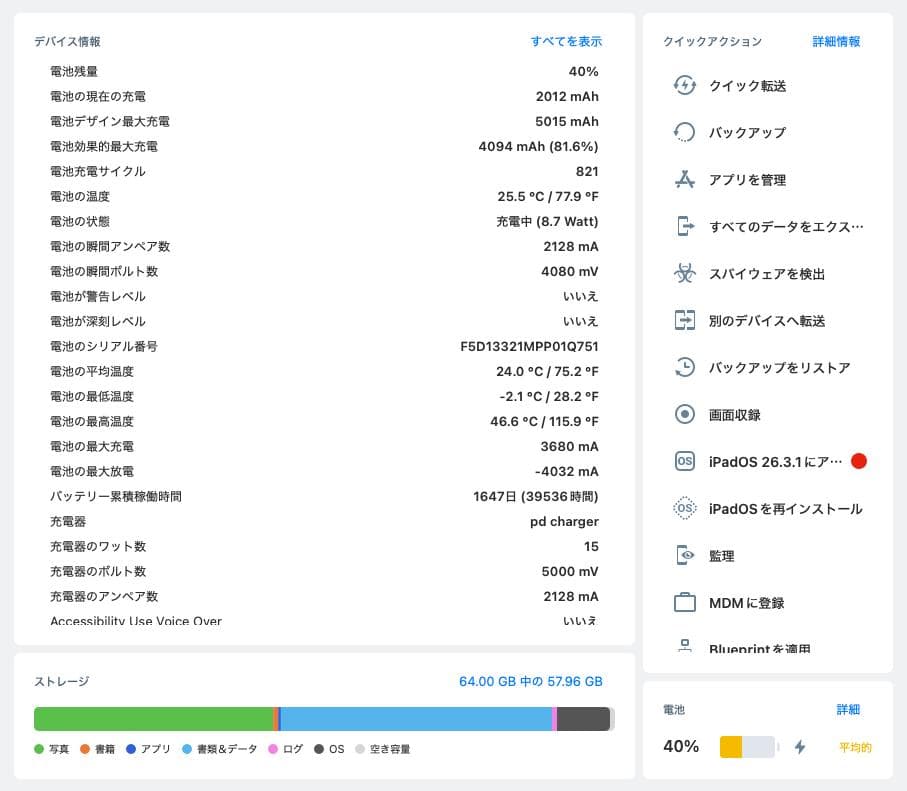
Task: Select スパイウェアを検出 action label
Action: [767, 274]
